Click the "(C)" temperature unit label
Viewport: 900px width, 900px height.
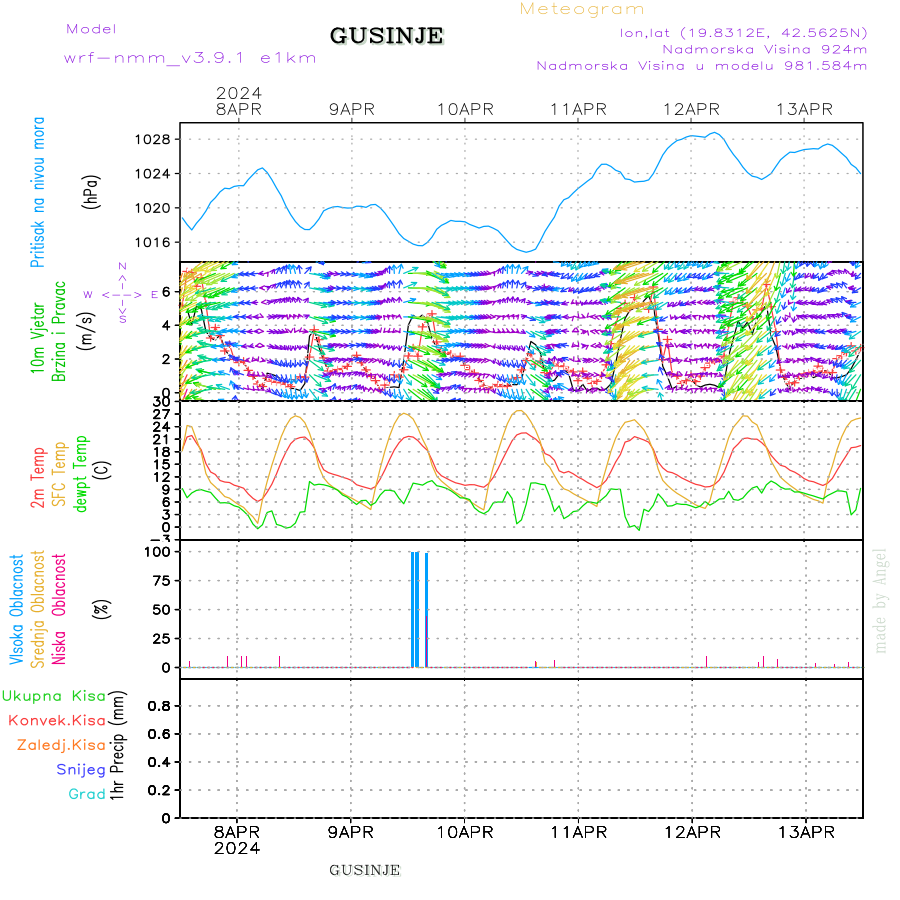[103, 470]
